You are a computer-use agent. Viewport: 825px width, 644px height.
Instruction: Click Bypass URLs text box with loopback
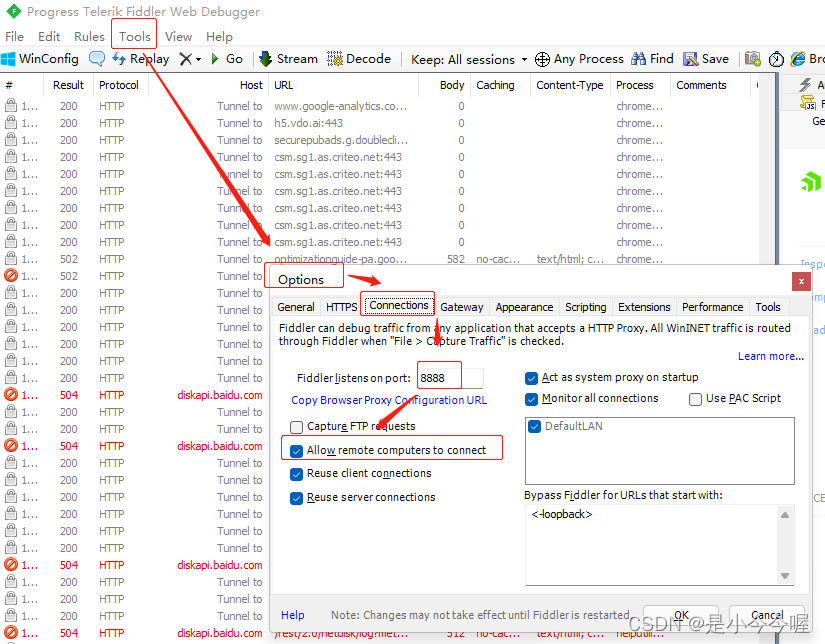(x=652, y=545)
